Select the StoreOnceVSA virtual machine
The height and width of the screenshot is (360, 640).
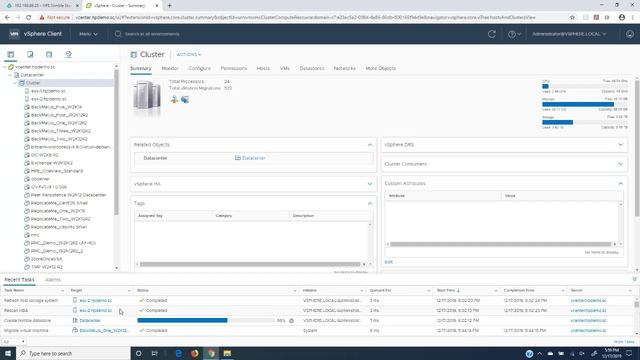[x=47, y=259]
